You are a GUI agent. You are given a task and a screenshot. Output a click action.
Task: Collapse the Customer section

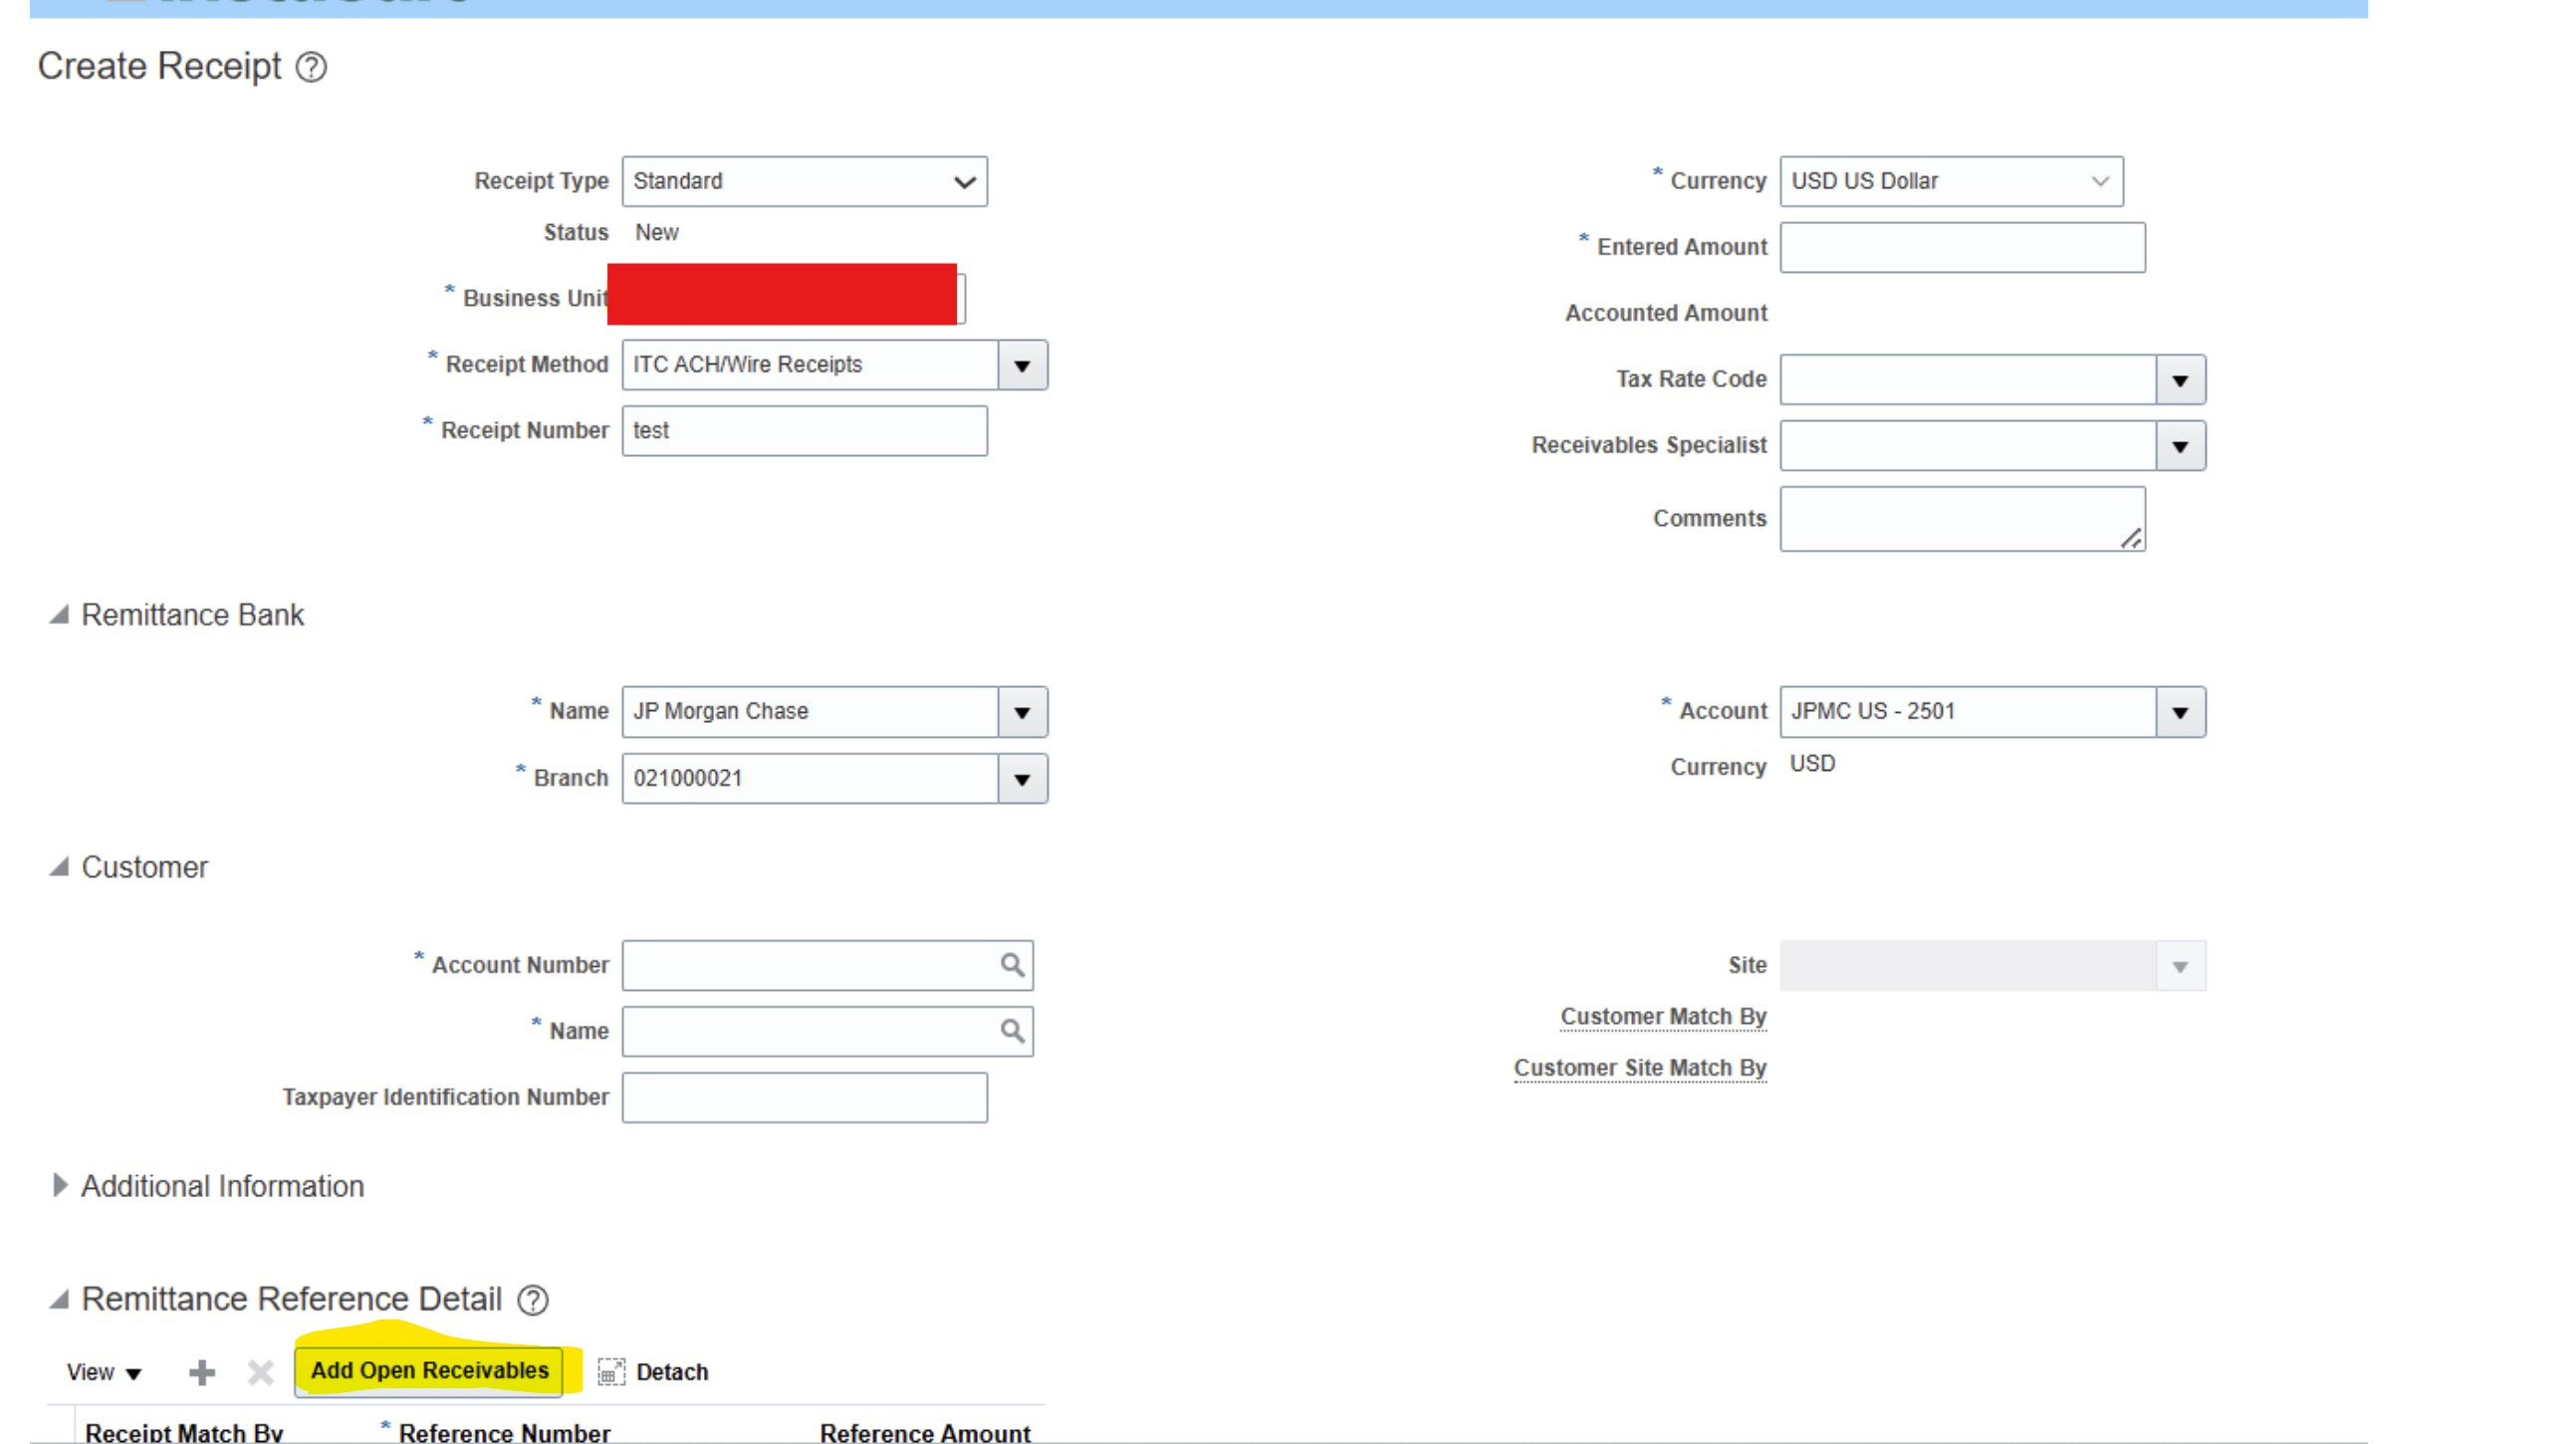click(59, 867)
